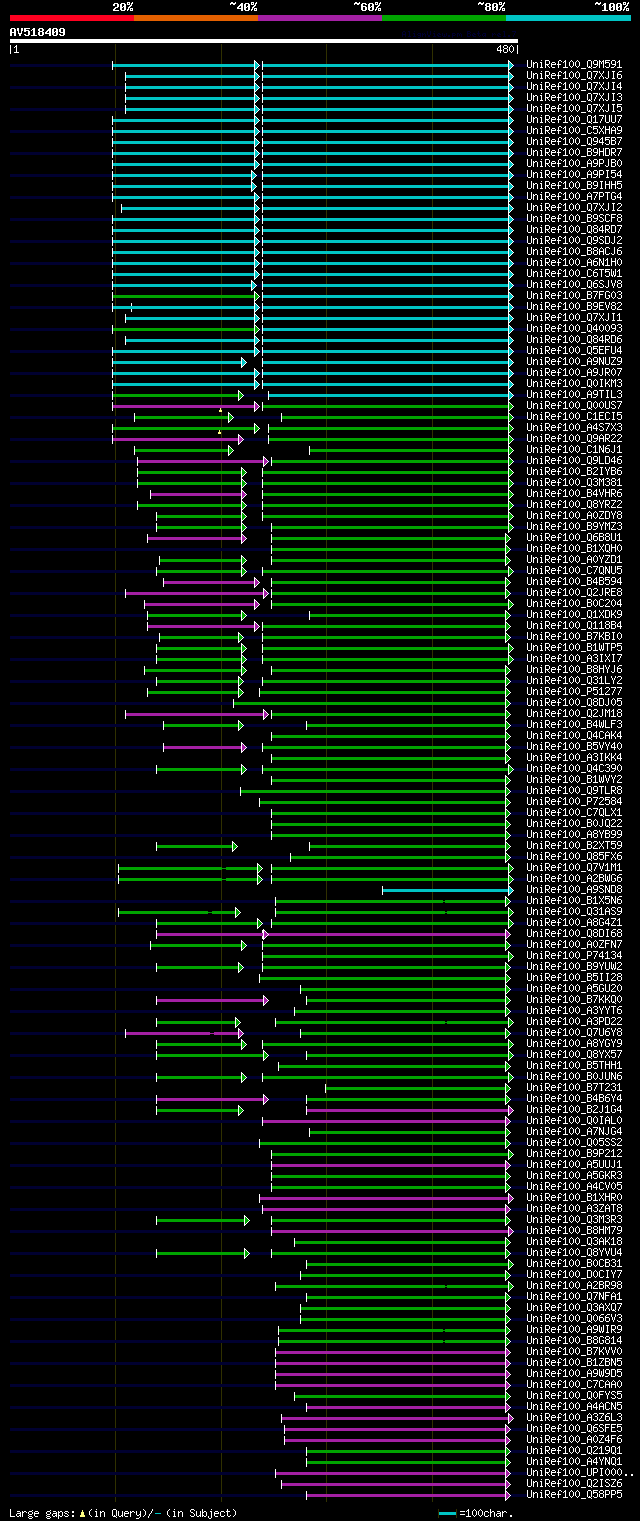Select label UniRef100_Q58PP5
Image resolution: width=640 pixels, height=1521 pixels.
(x=574, y=1494)
